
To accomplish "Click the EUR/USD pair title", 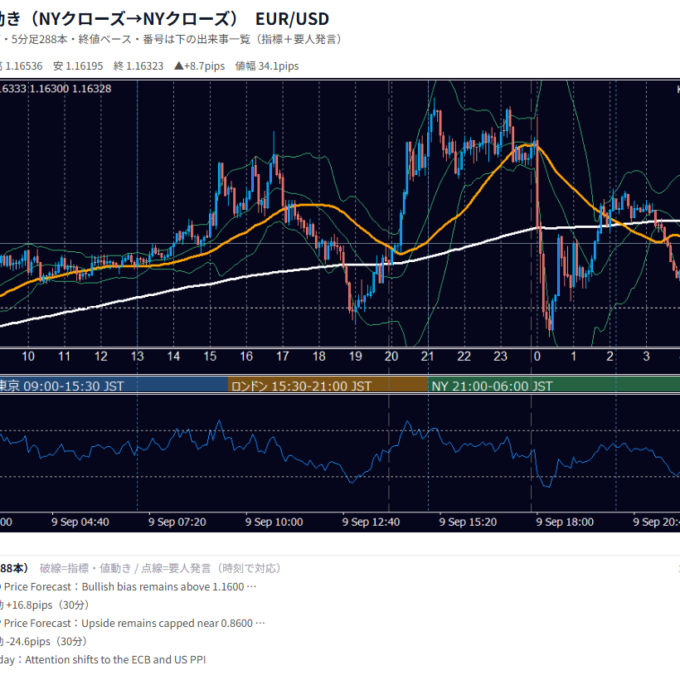I will 292,19.
